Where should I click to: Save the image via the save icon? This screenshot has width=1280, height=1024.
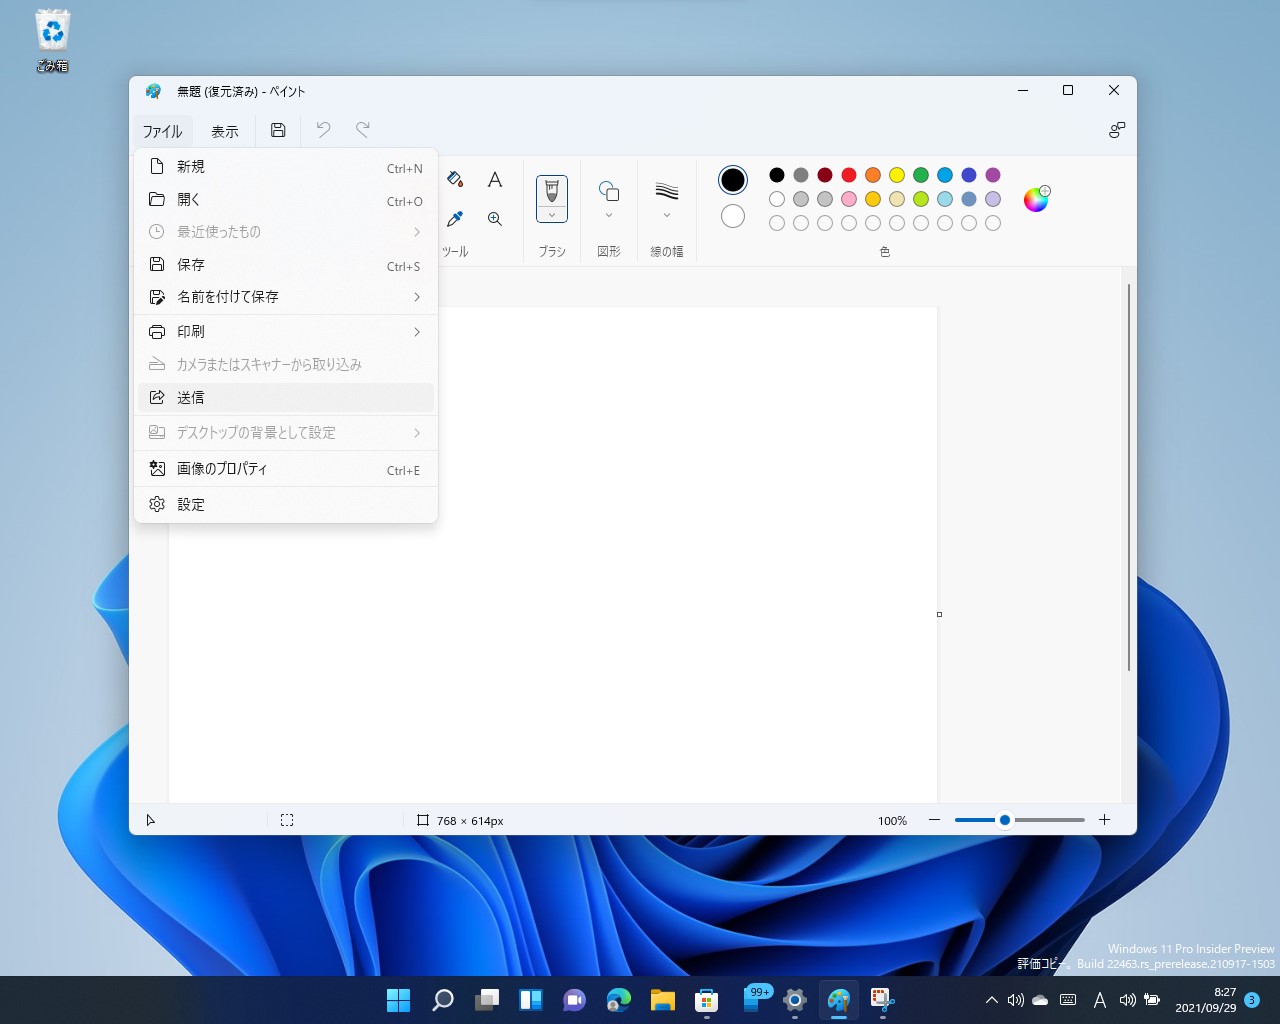(x=278, y=130)
